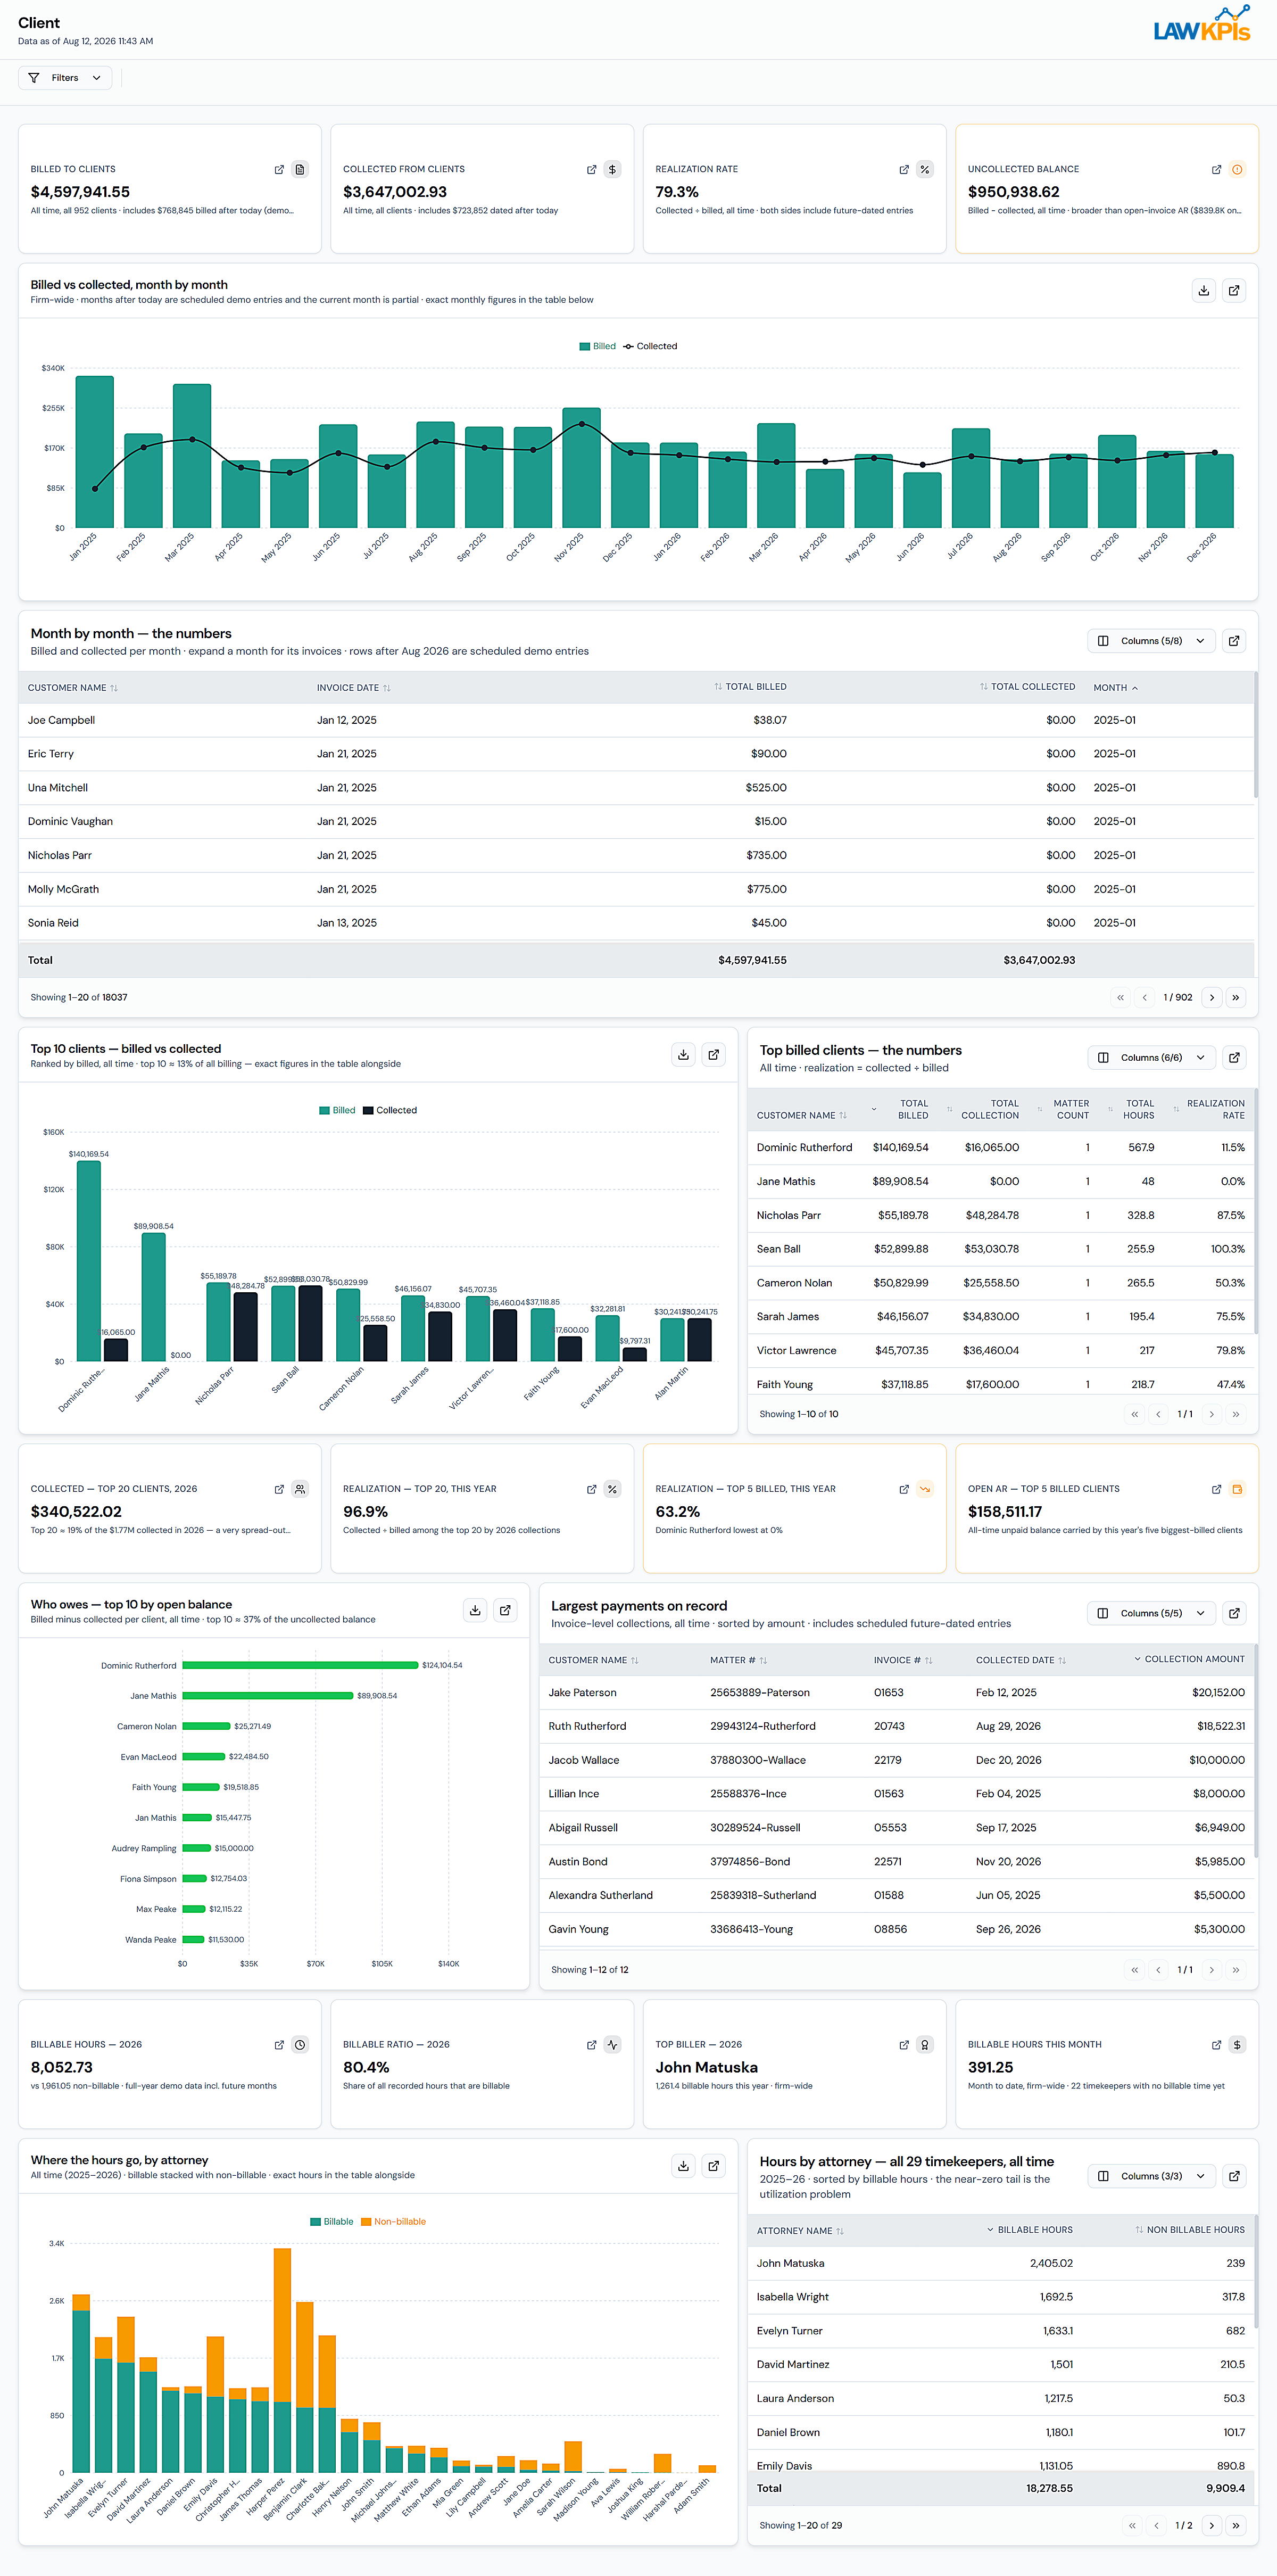Download the Where the hours go chart
The width and height of the screenshot is (1277, 2576).
click(x=683, y=2166)
